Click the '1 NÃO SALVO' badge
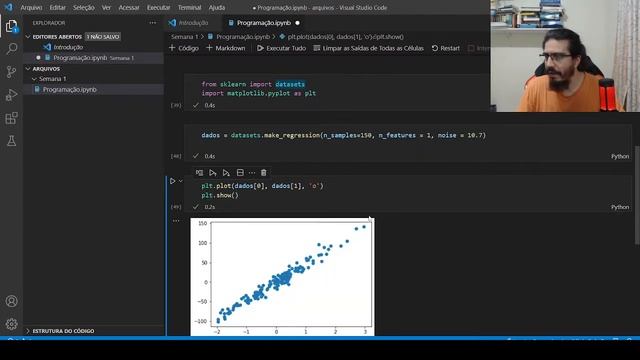 (103, 37)
